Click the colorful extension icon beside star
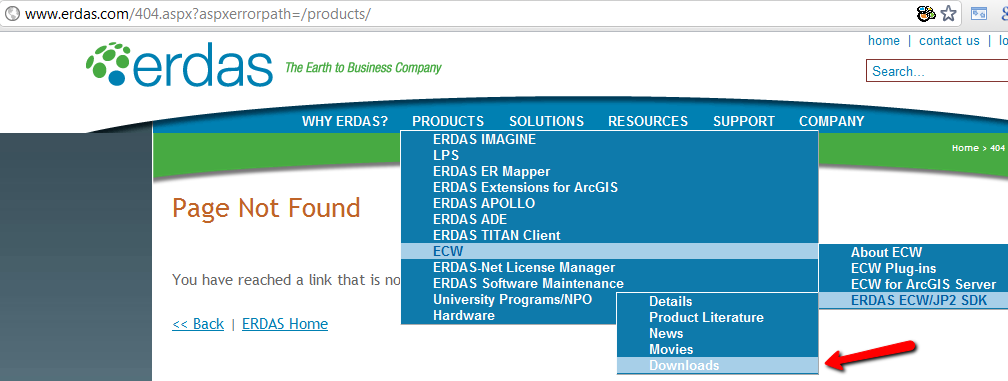The height and width of the screenshot is (381, 1008). (926, 13)
